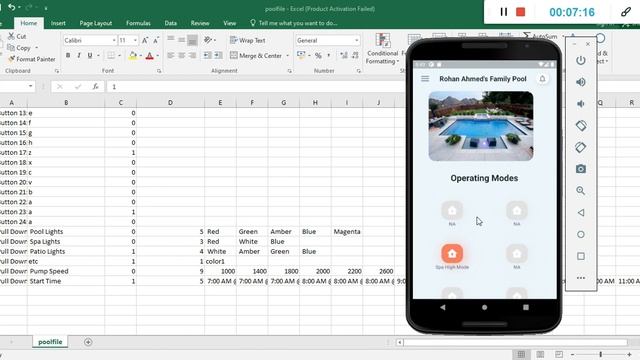640x360 pixels.
Task: Pause the screen recording
Action: pyautogui.click(x=504, y=12)
